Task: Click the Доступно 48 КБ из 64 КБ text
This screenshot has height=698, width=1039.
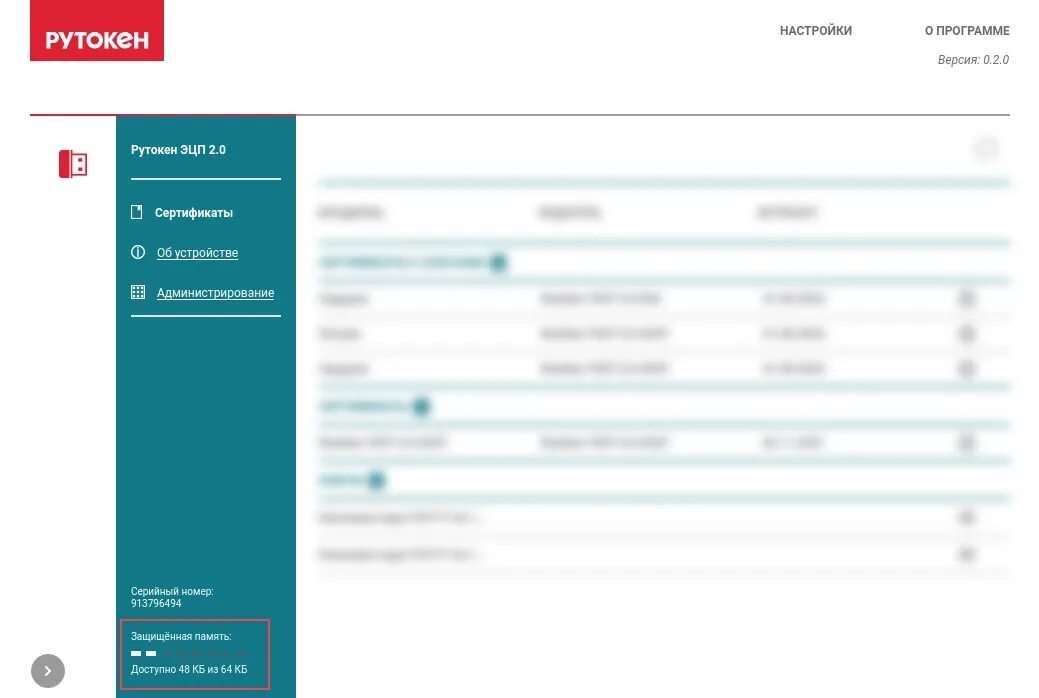Action: [189, 669]
